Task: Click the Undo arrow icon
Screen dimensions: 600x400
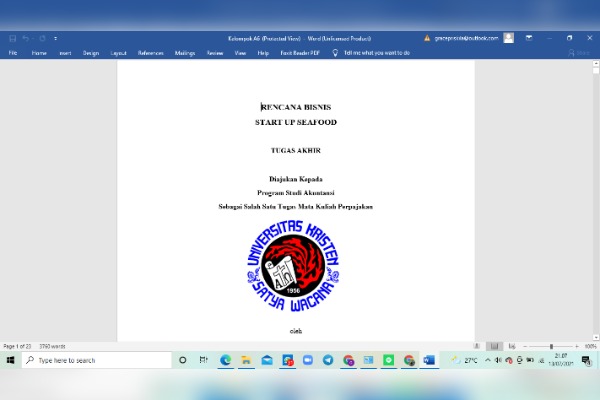Action: pyautogui.click(x=26, y=38)
